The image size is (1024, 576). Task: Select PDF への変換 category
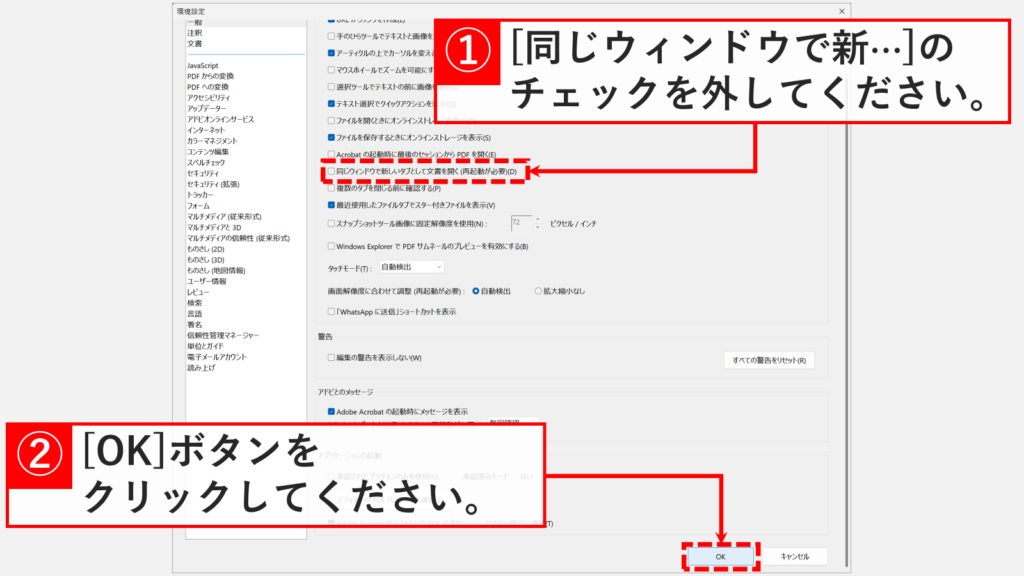tap(208, 87)
